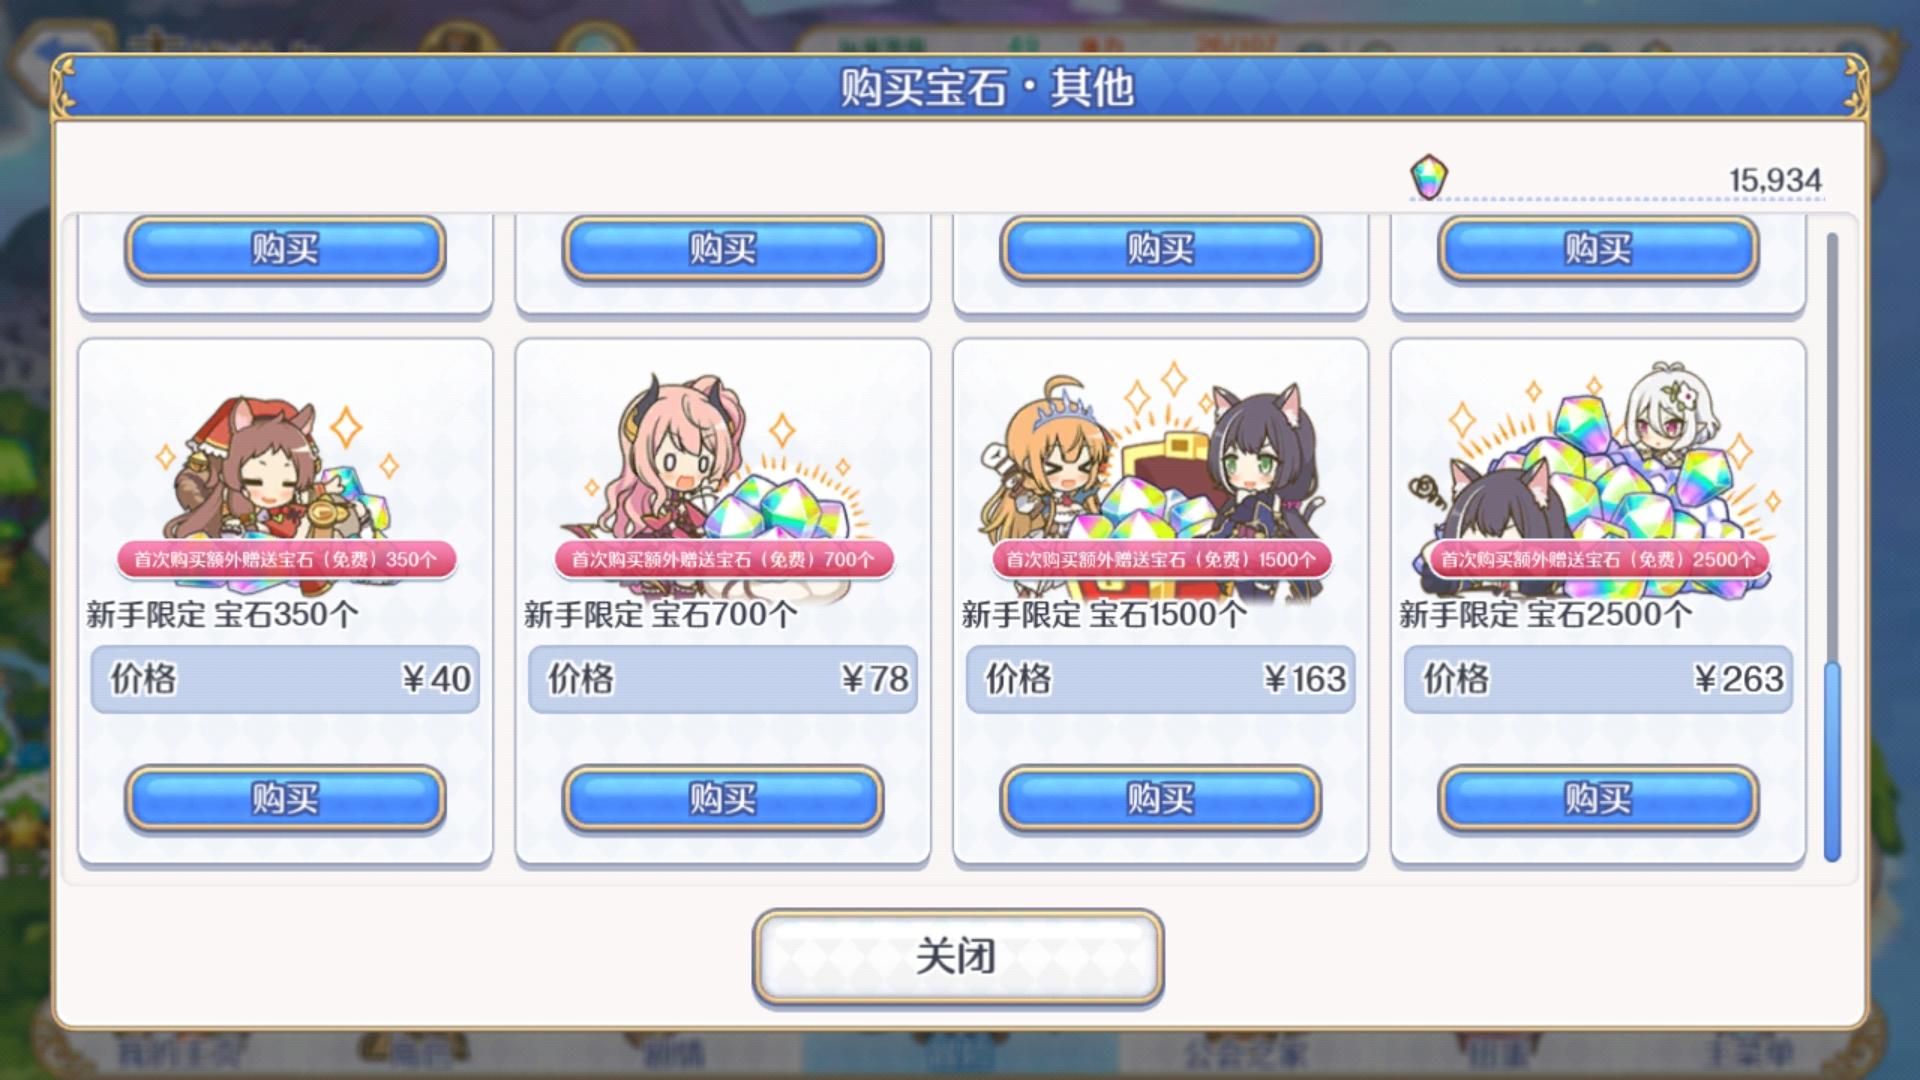Viewport: 1920px width, 1080px height.
Task: Click the first top-row 购买 button
Action: click(x=285, y=248)
